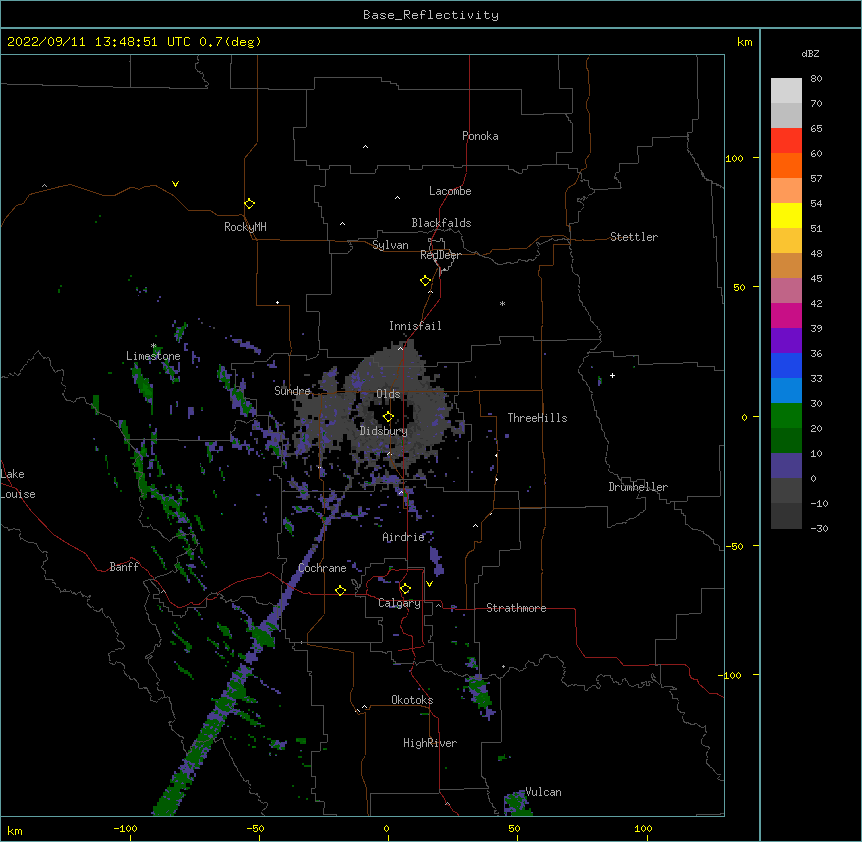Select the pink 42-45 dBZ legend swatch
This screenshot has width=862, height=842.
click(786, 290)
